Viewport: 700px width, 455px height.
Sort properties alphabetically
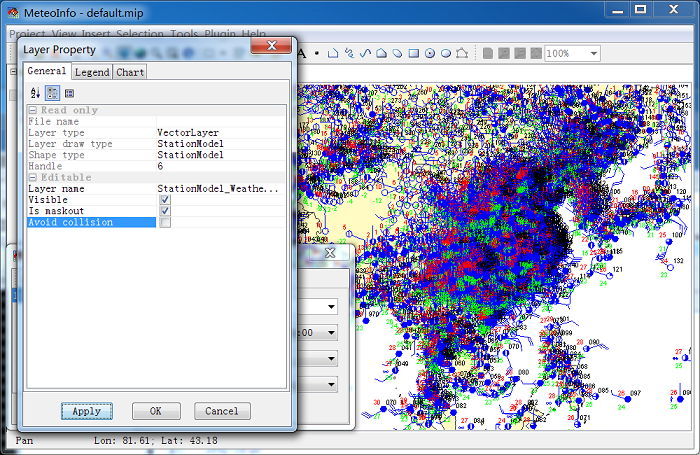pos(35,93)
